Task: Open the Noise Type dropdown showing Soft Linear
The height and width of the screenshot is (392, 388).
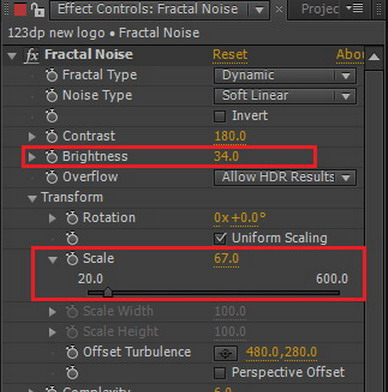Action: [x=285, y=96]
